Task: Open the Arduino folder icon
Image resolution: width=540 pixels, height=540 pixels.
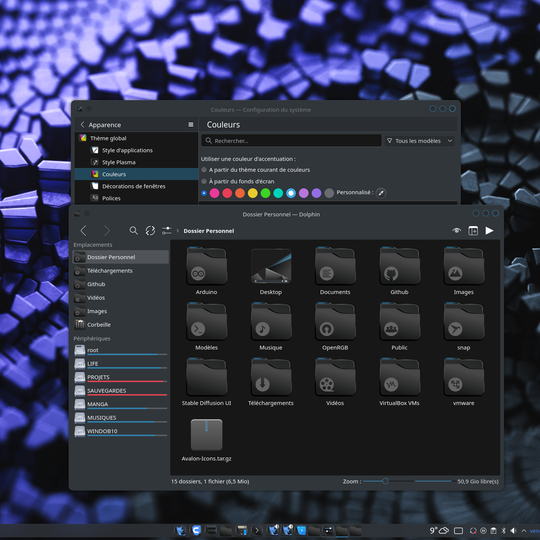Action: (x=206, y=266)
